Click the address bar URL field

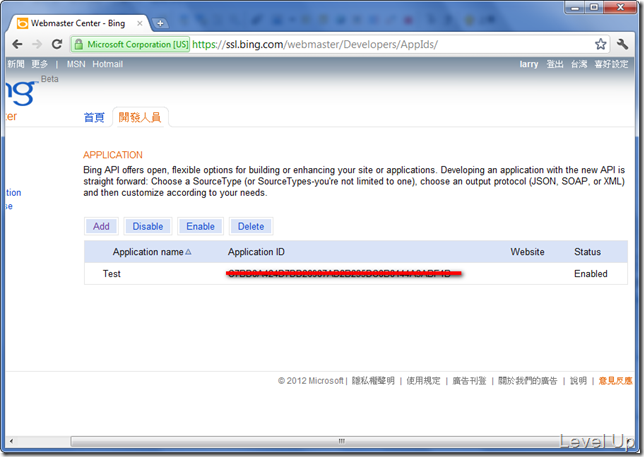click(315, 44)
